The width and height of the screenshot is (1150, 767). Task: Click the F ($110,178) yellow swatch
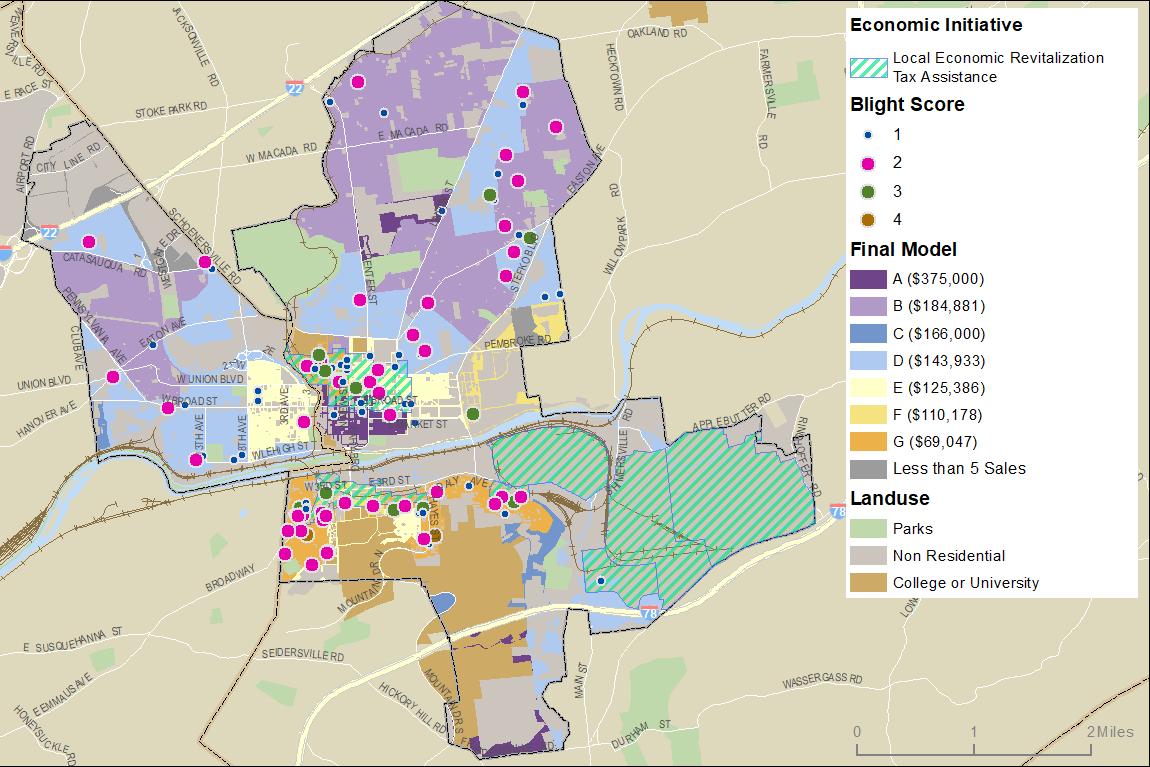pos(868,415)
